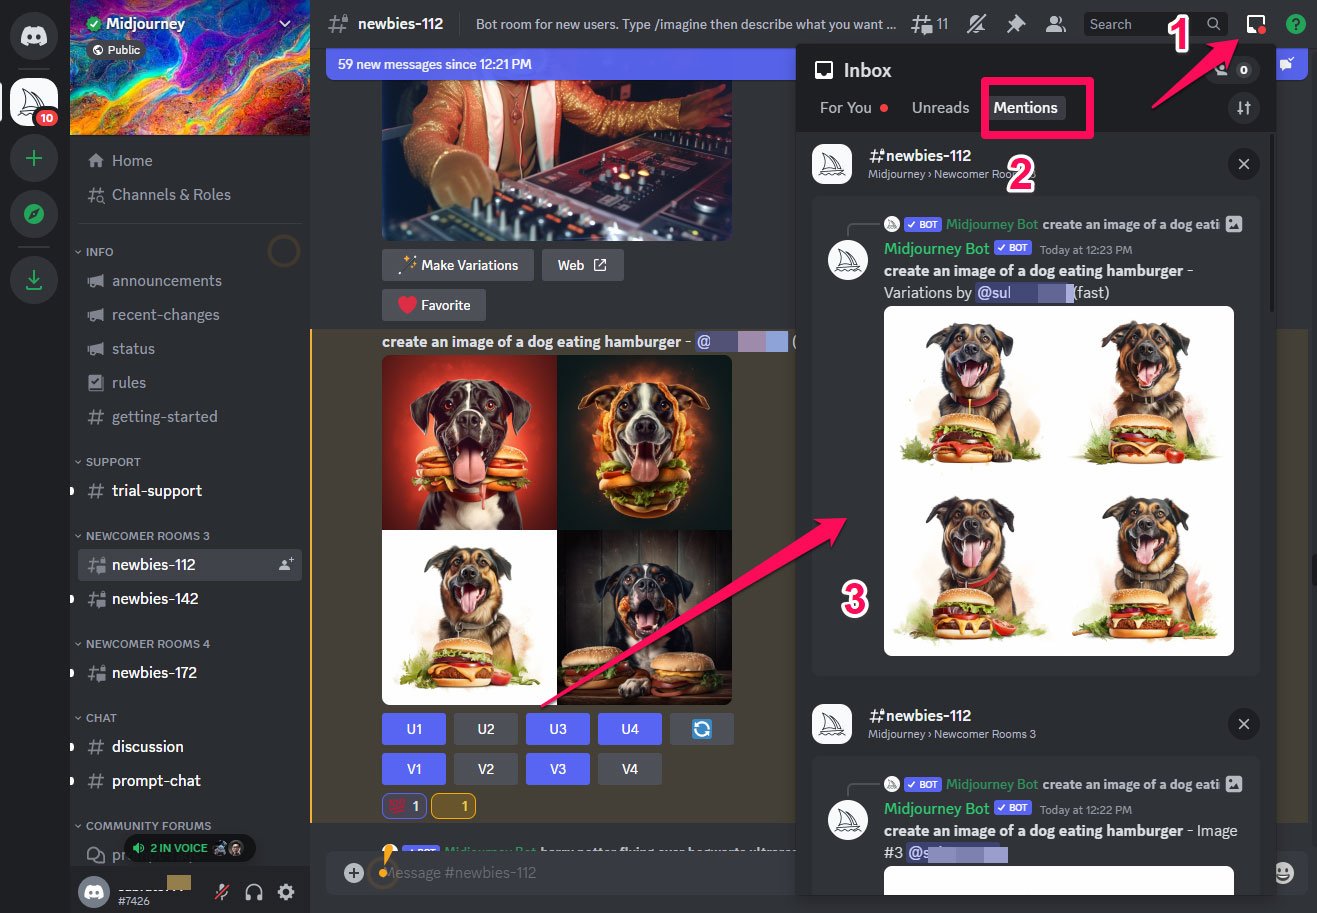
Task: Add a server with the plus icon
Action: click(34, 158)
